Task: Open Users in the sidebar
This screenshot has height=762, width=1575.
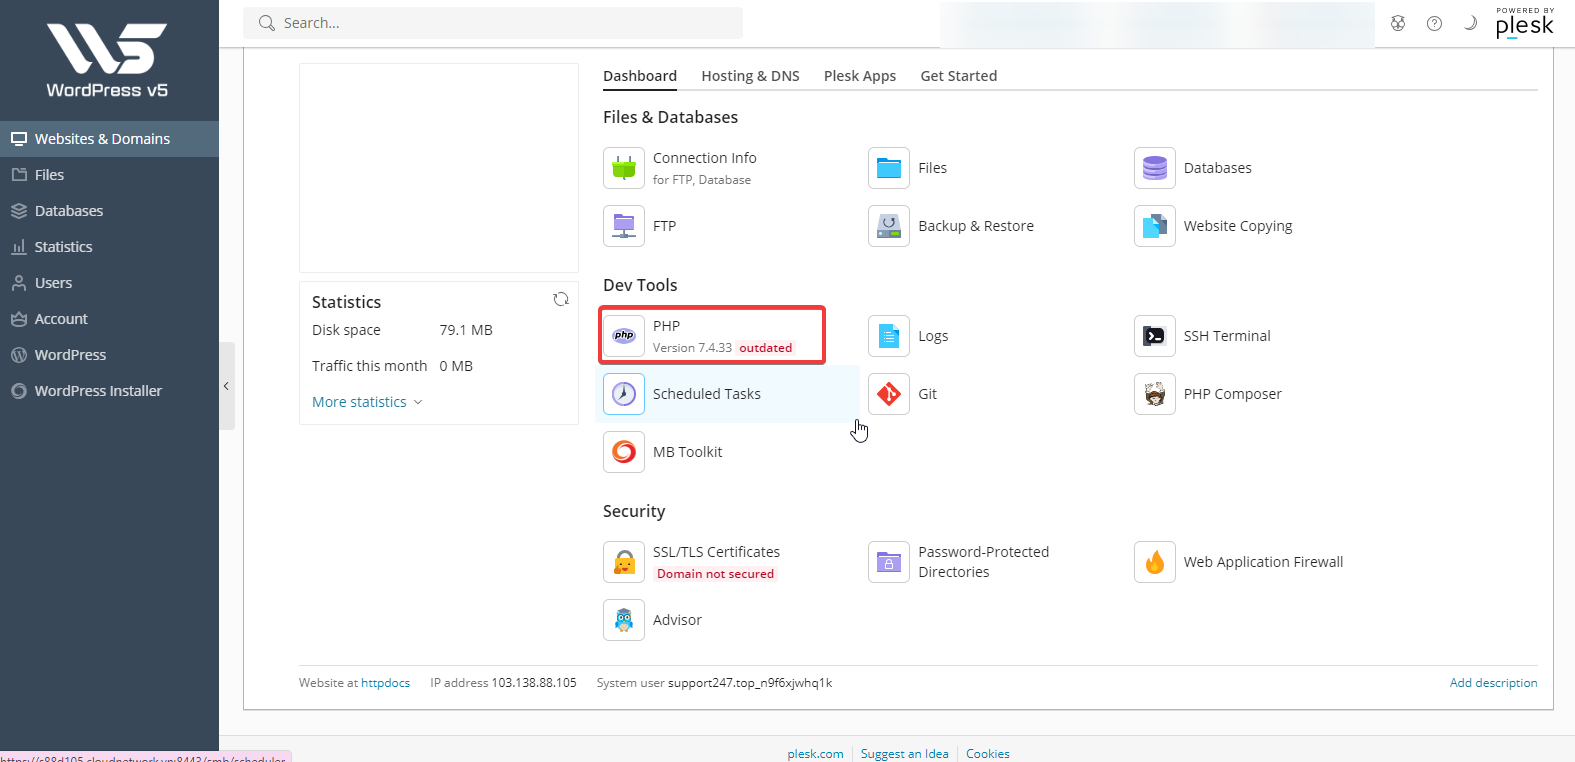Action: coord(109,283)
